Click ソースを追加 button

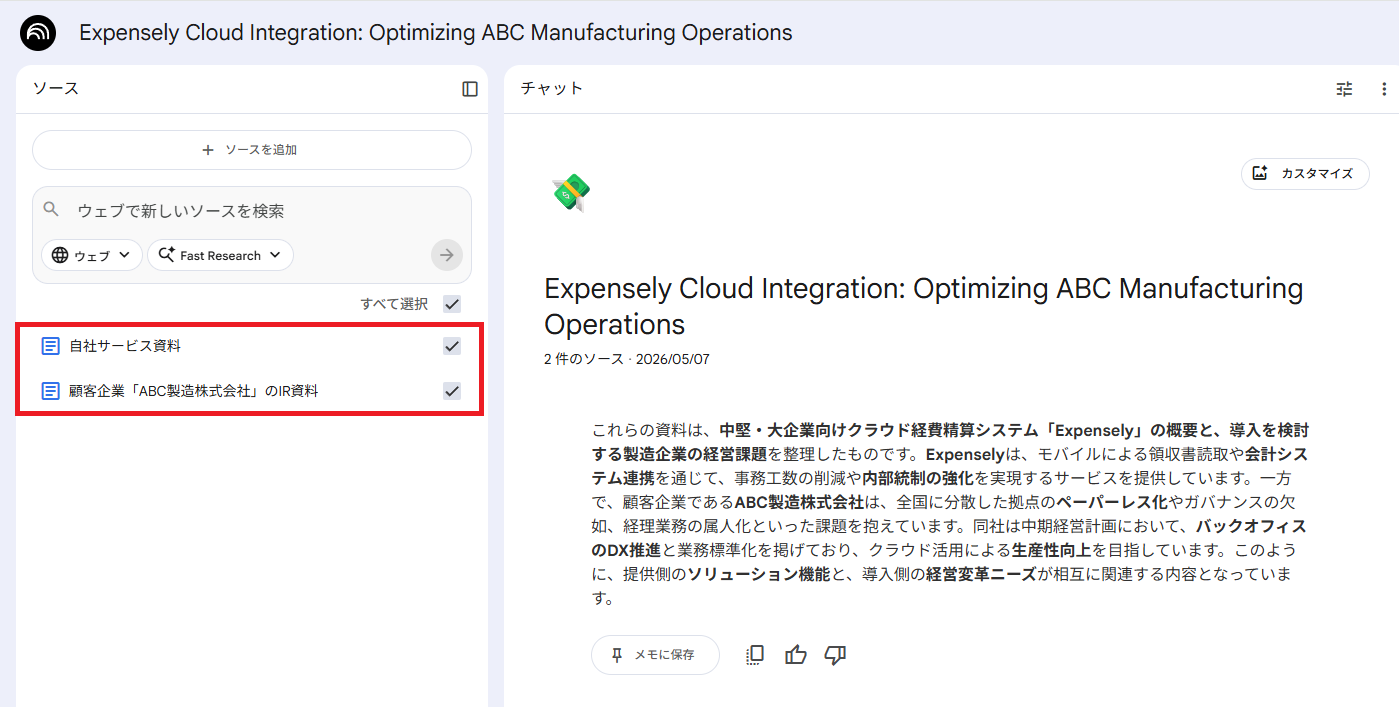[x=252, y=150]
